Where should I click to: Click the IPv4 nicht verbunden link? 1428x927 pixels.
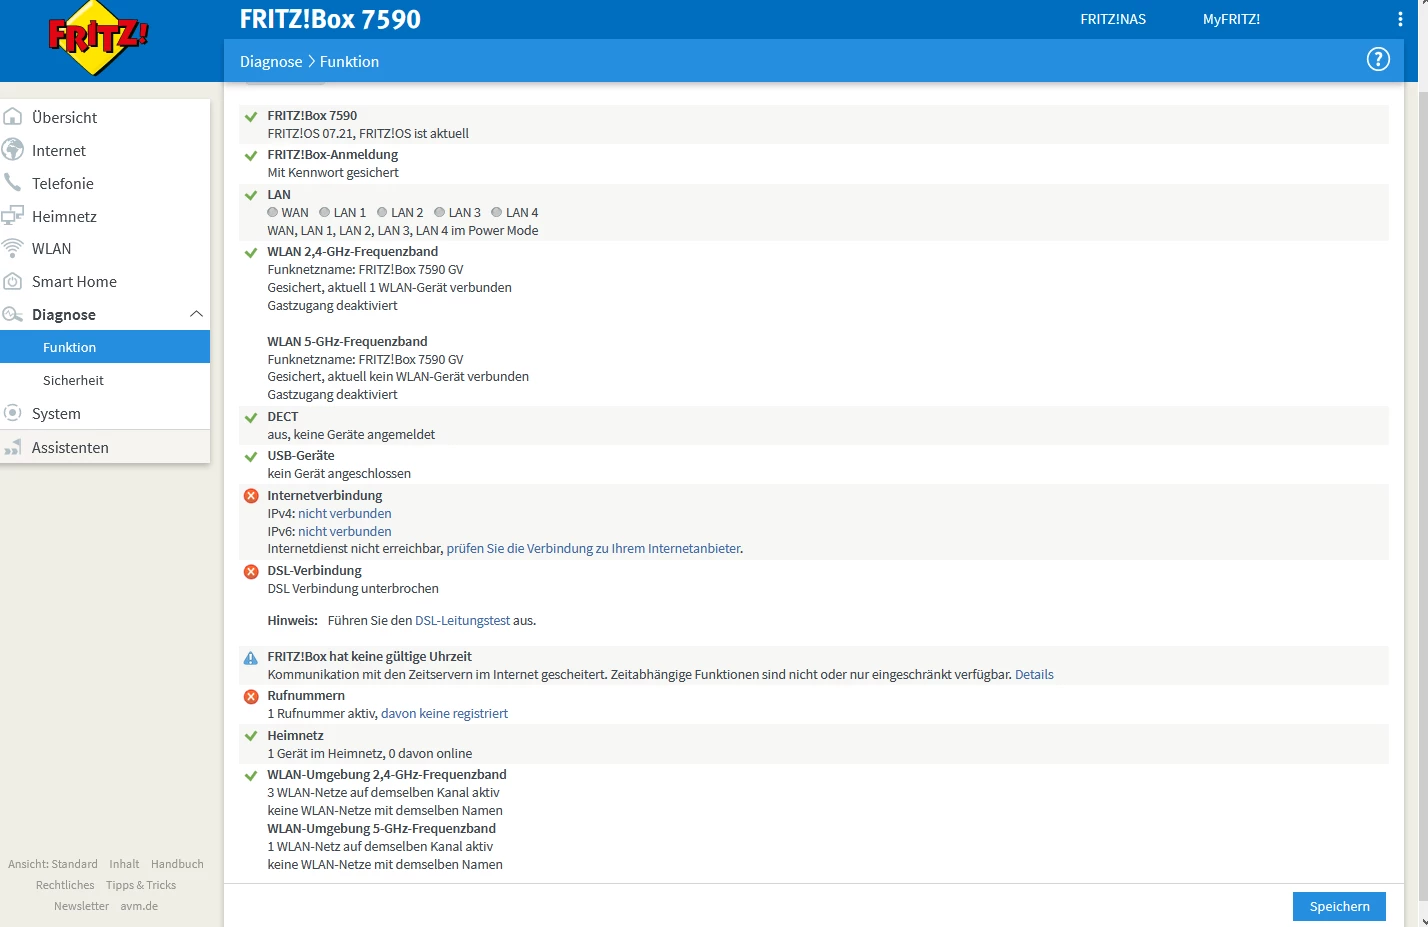pyautogui.click(x=345, y=513)
